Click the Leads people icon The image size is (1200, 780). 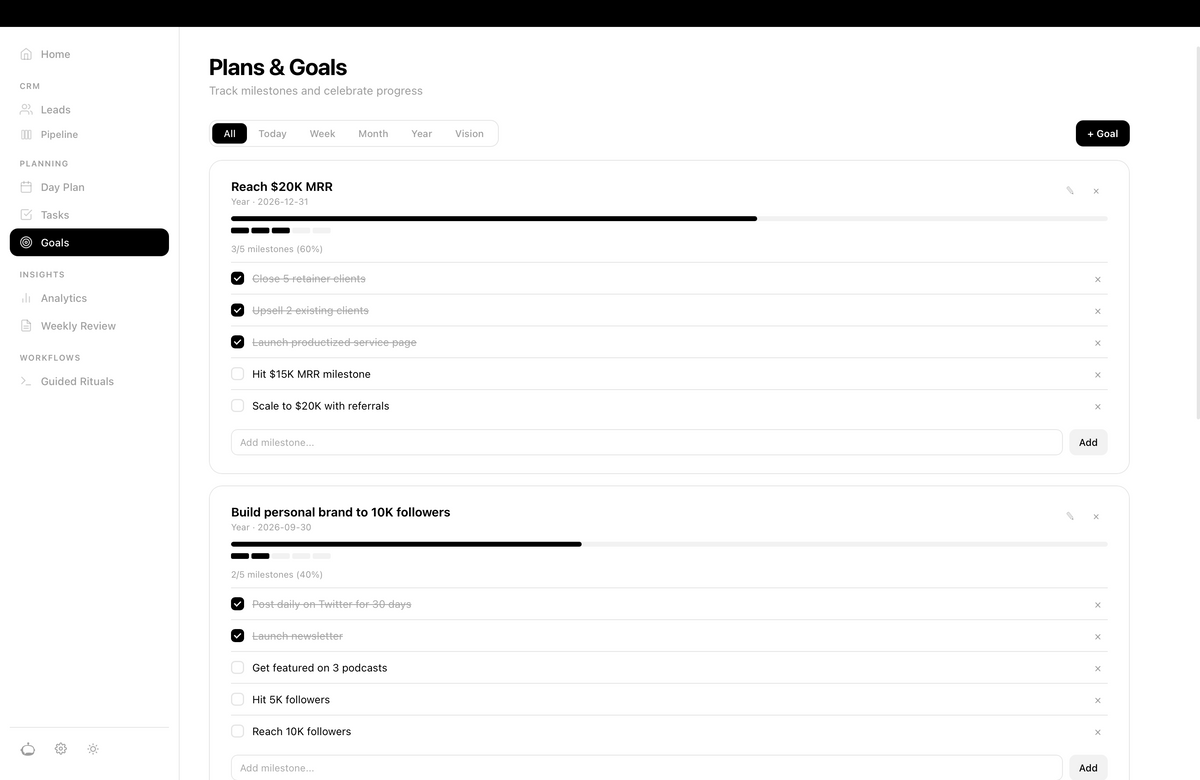26,110
